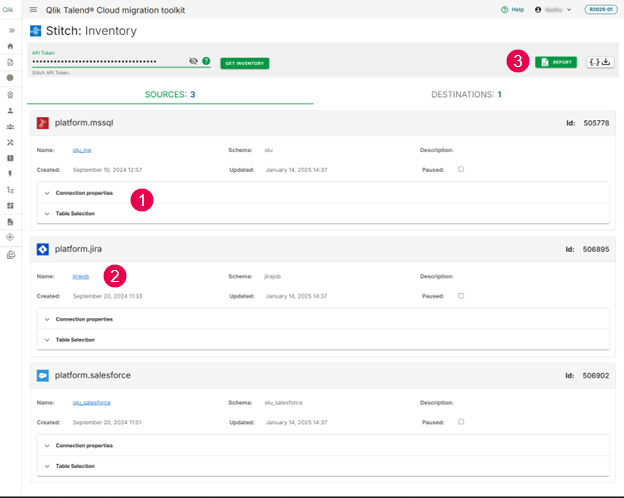The image size is (624, 498).
Task: Open the badge/award icon in sidebar
Action: click(x=10, y=94)
